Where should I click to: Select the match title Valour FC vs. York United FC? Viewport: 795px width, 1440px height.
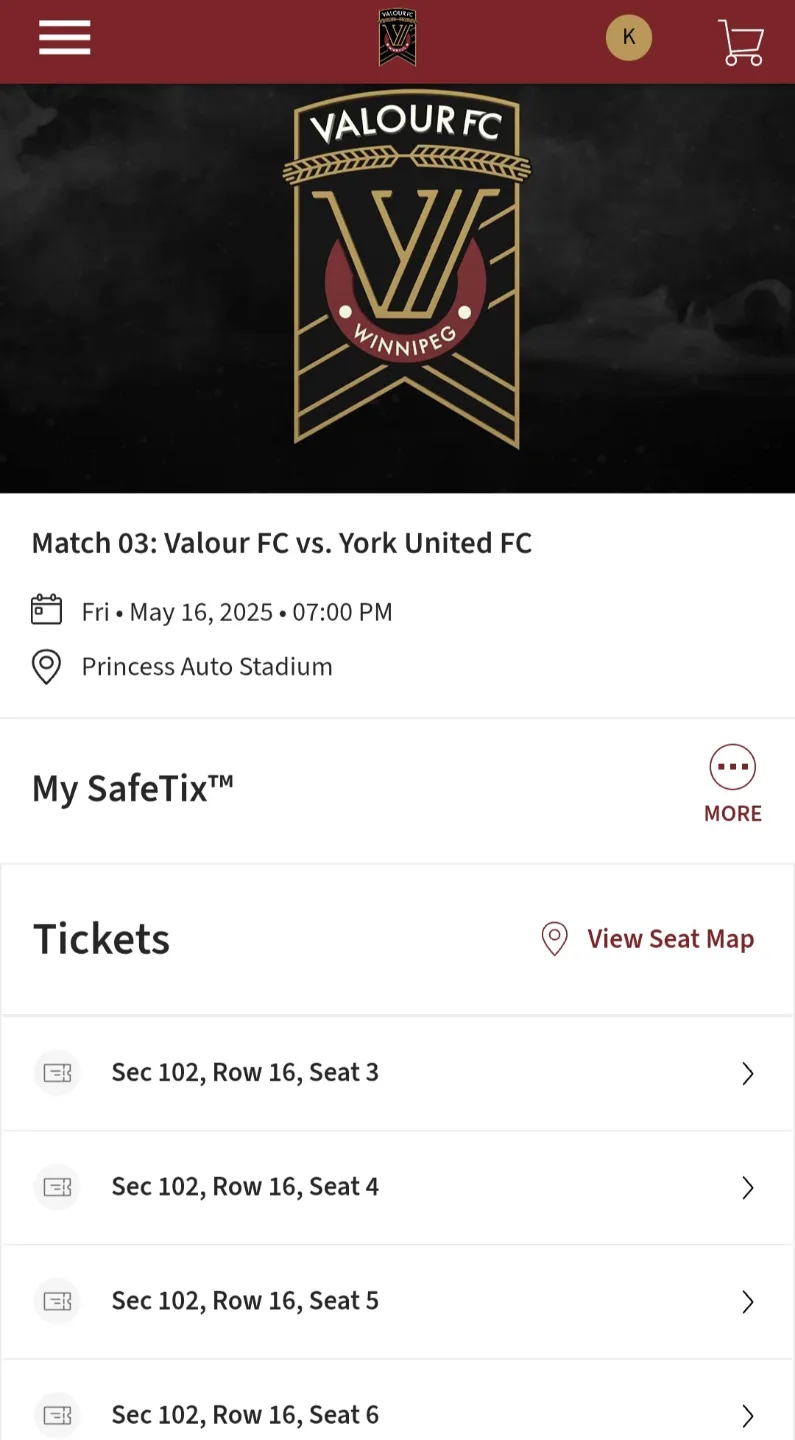[282, 543]
